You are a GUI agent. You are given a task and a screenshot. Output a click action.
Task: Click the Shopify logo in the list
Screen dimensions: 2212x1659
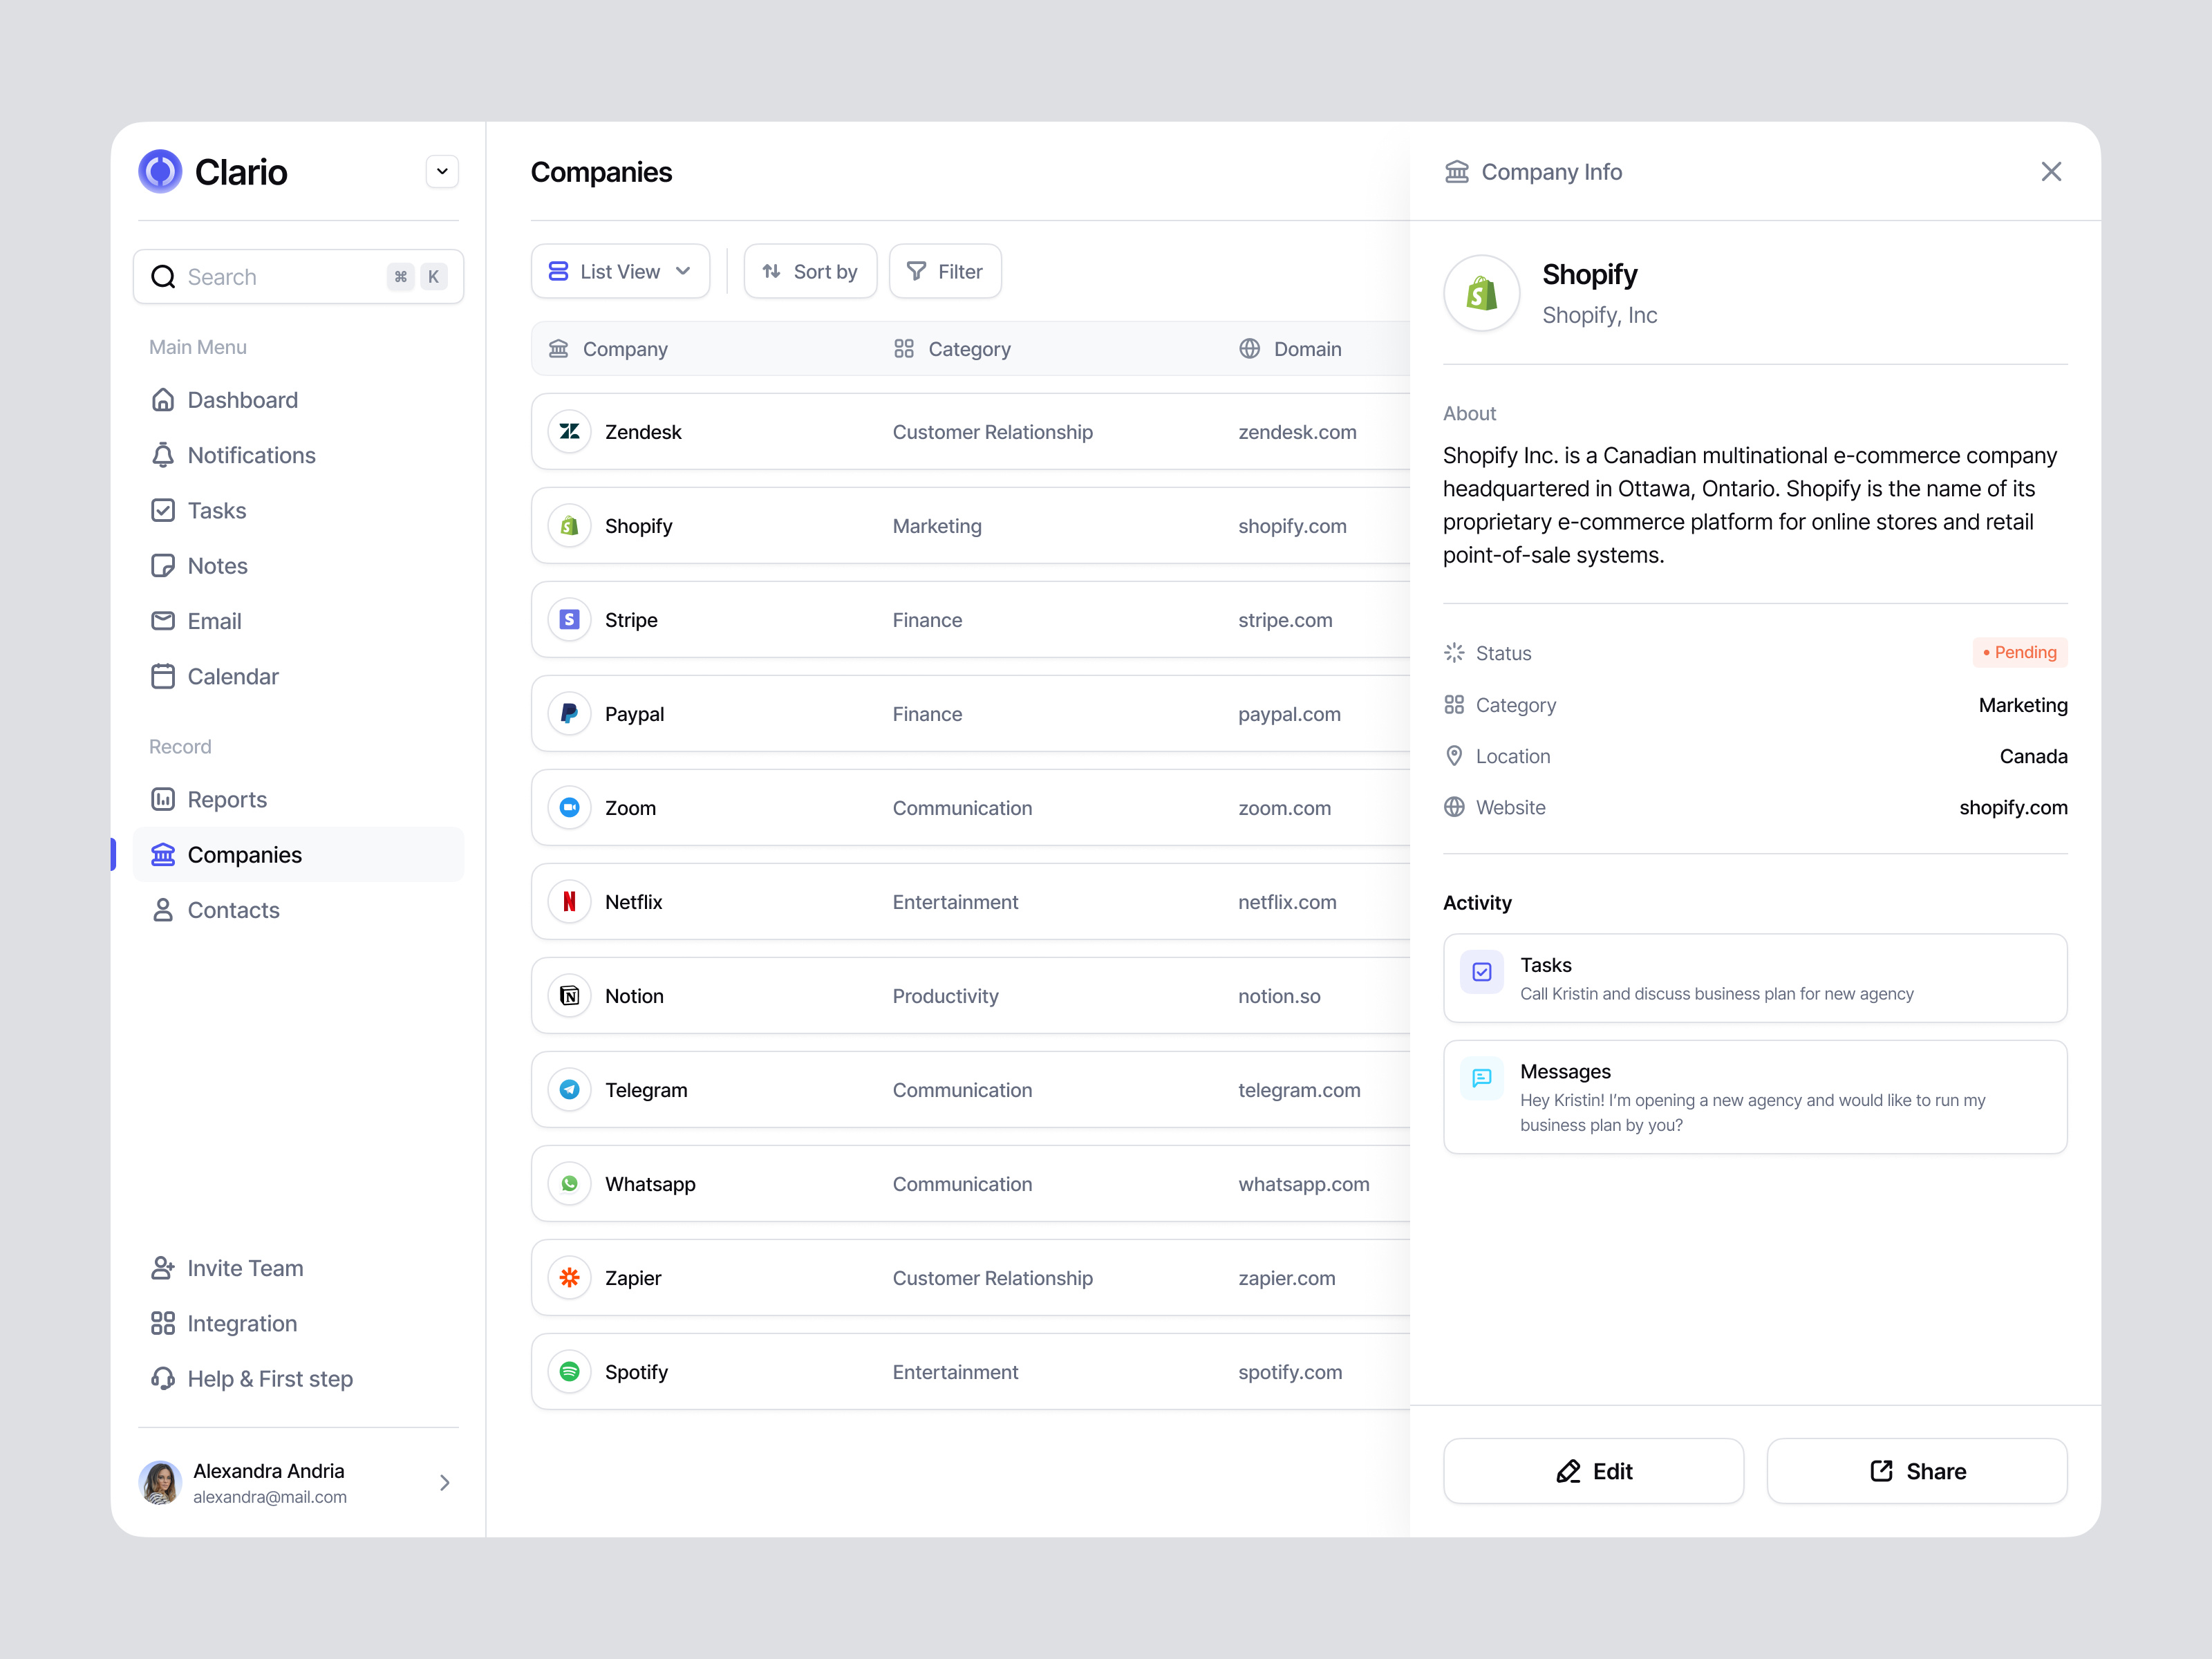pyautogui.click(x=569, y=526)
